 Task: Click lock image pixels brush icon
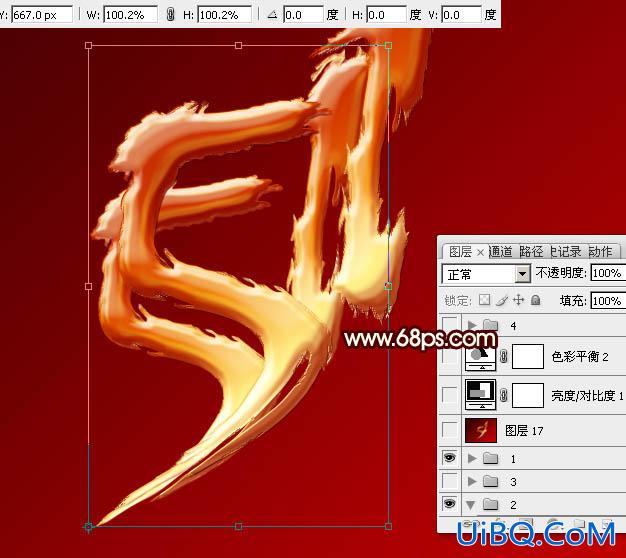pyautogui.click(x=502, y=300)
